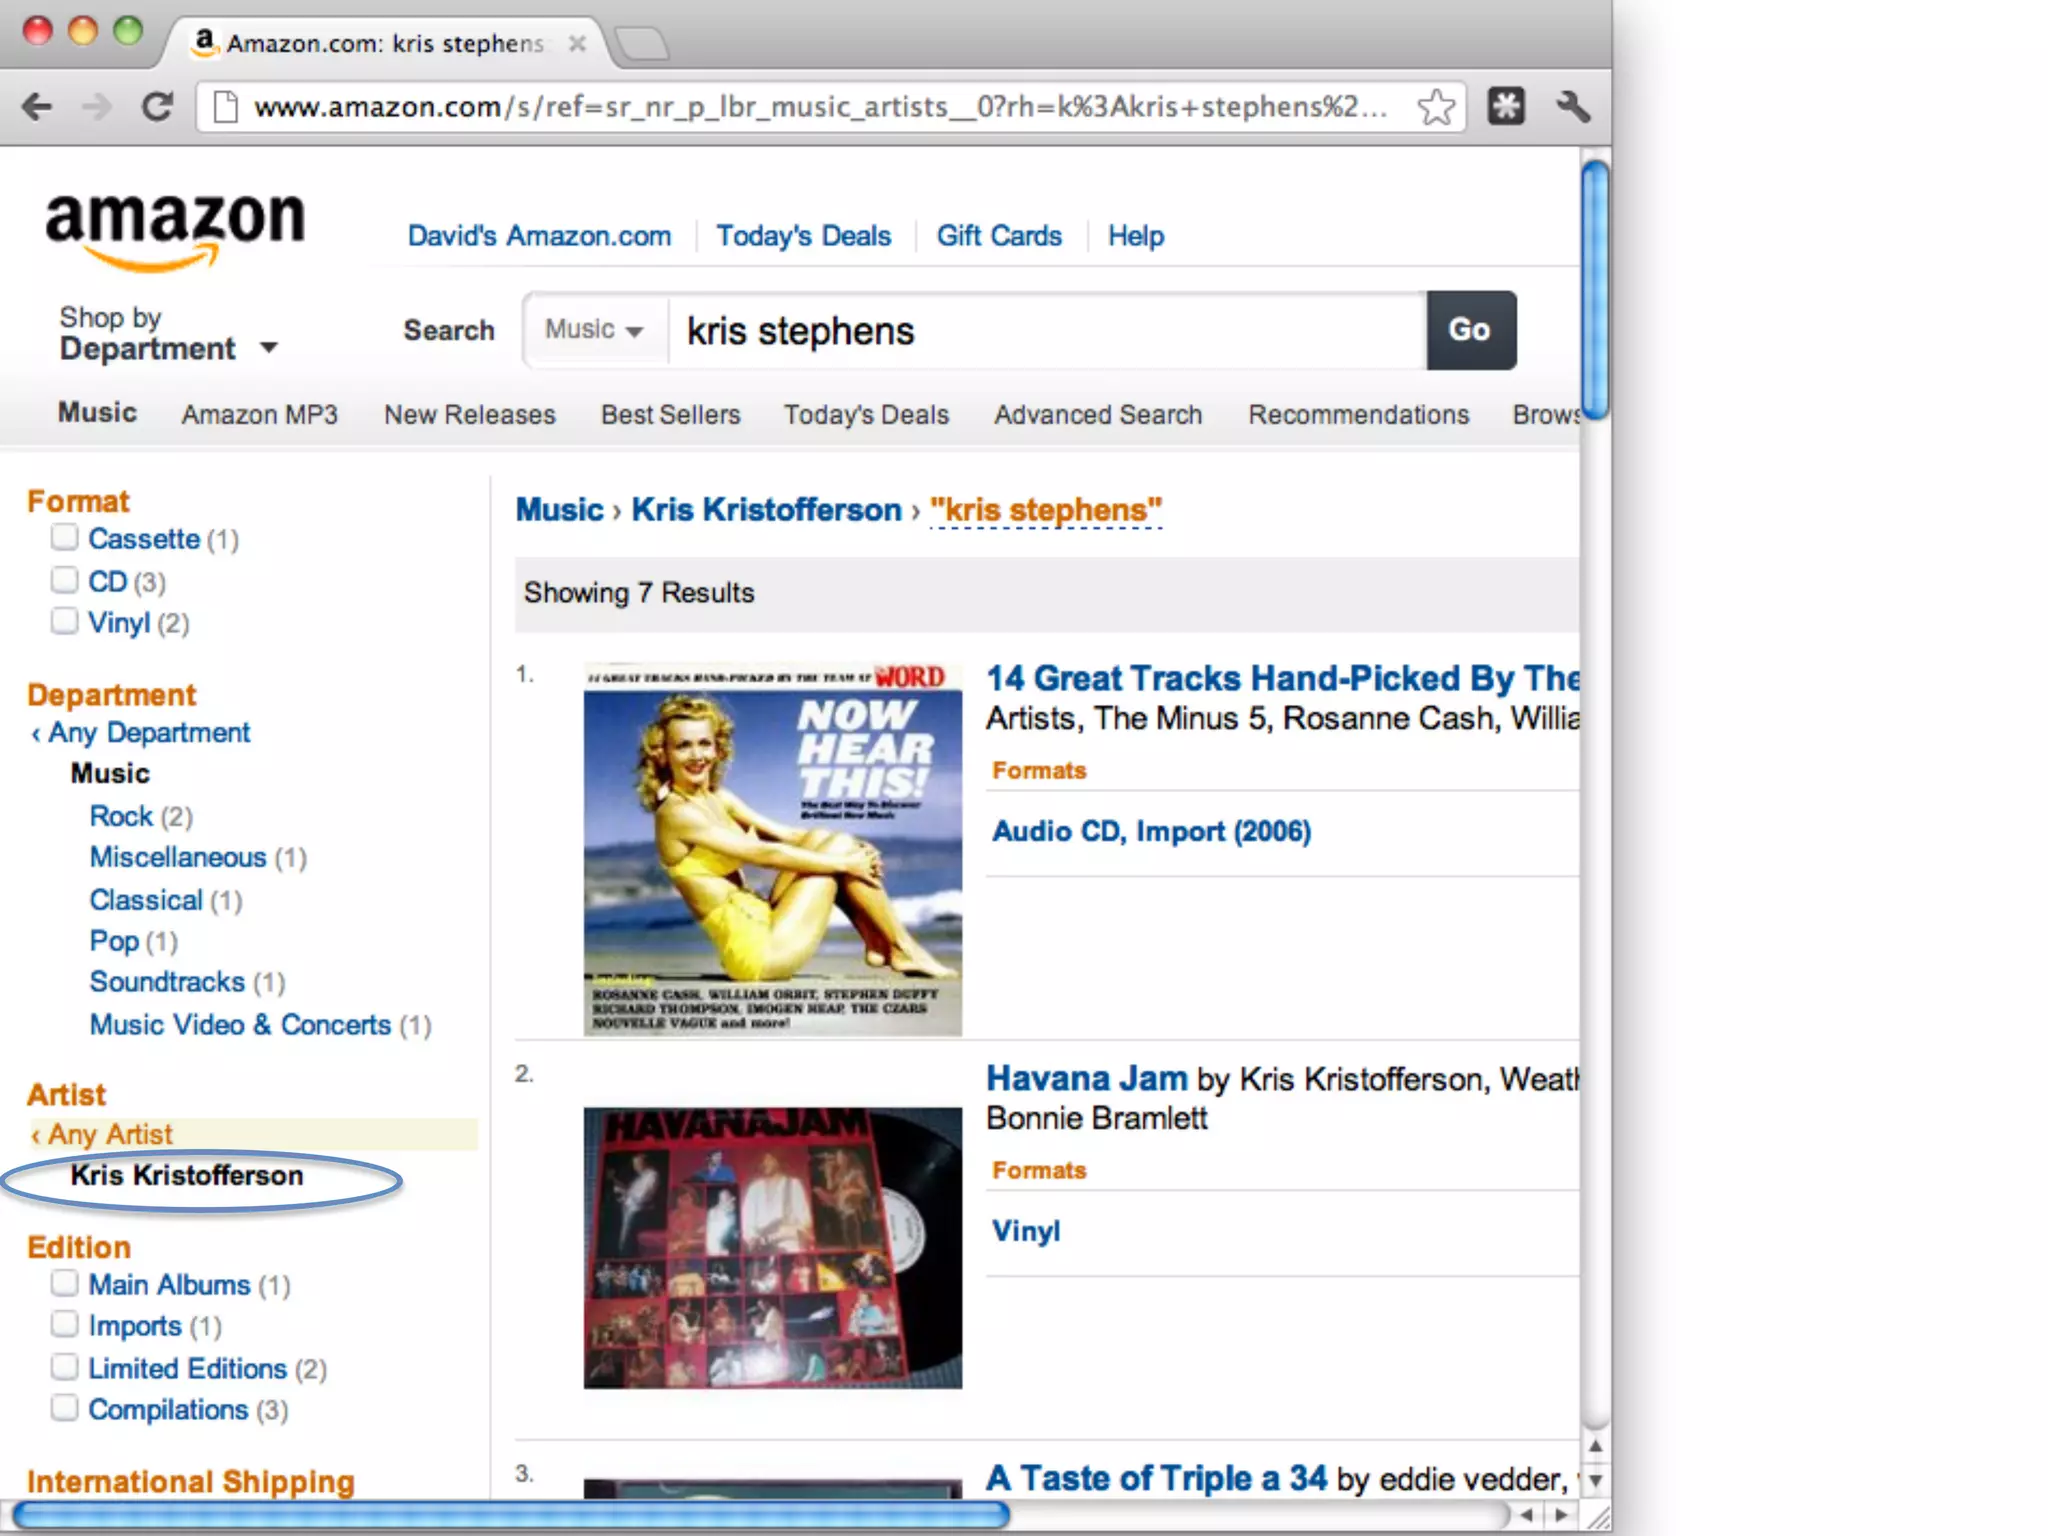Open the puzzle-piece extension icon
Image resolution: width=2048 pixels, height=1536 pixels.
click(x=1505, y=106)
